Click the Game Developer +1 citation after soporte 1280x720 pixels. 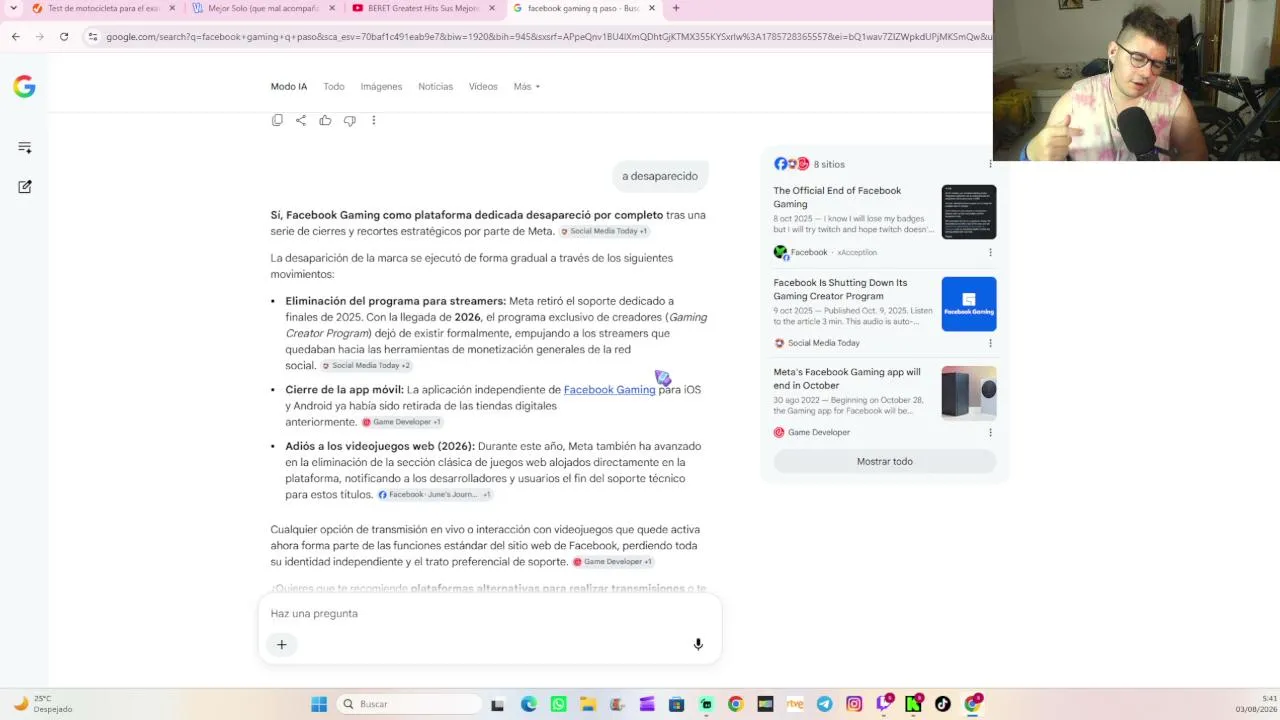pos(612,562)
